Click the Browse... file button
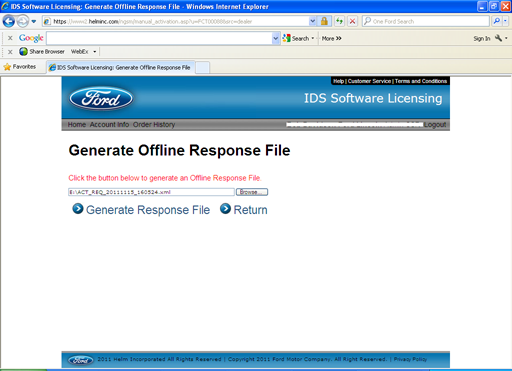Viewport: 512px width, 371px height. (x=252, y=192)
